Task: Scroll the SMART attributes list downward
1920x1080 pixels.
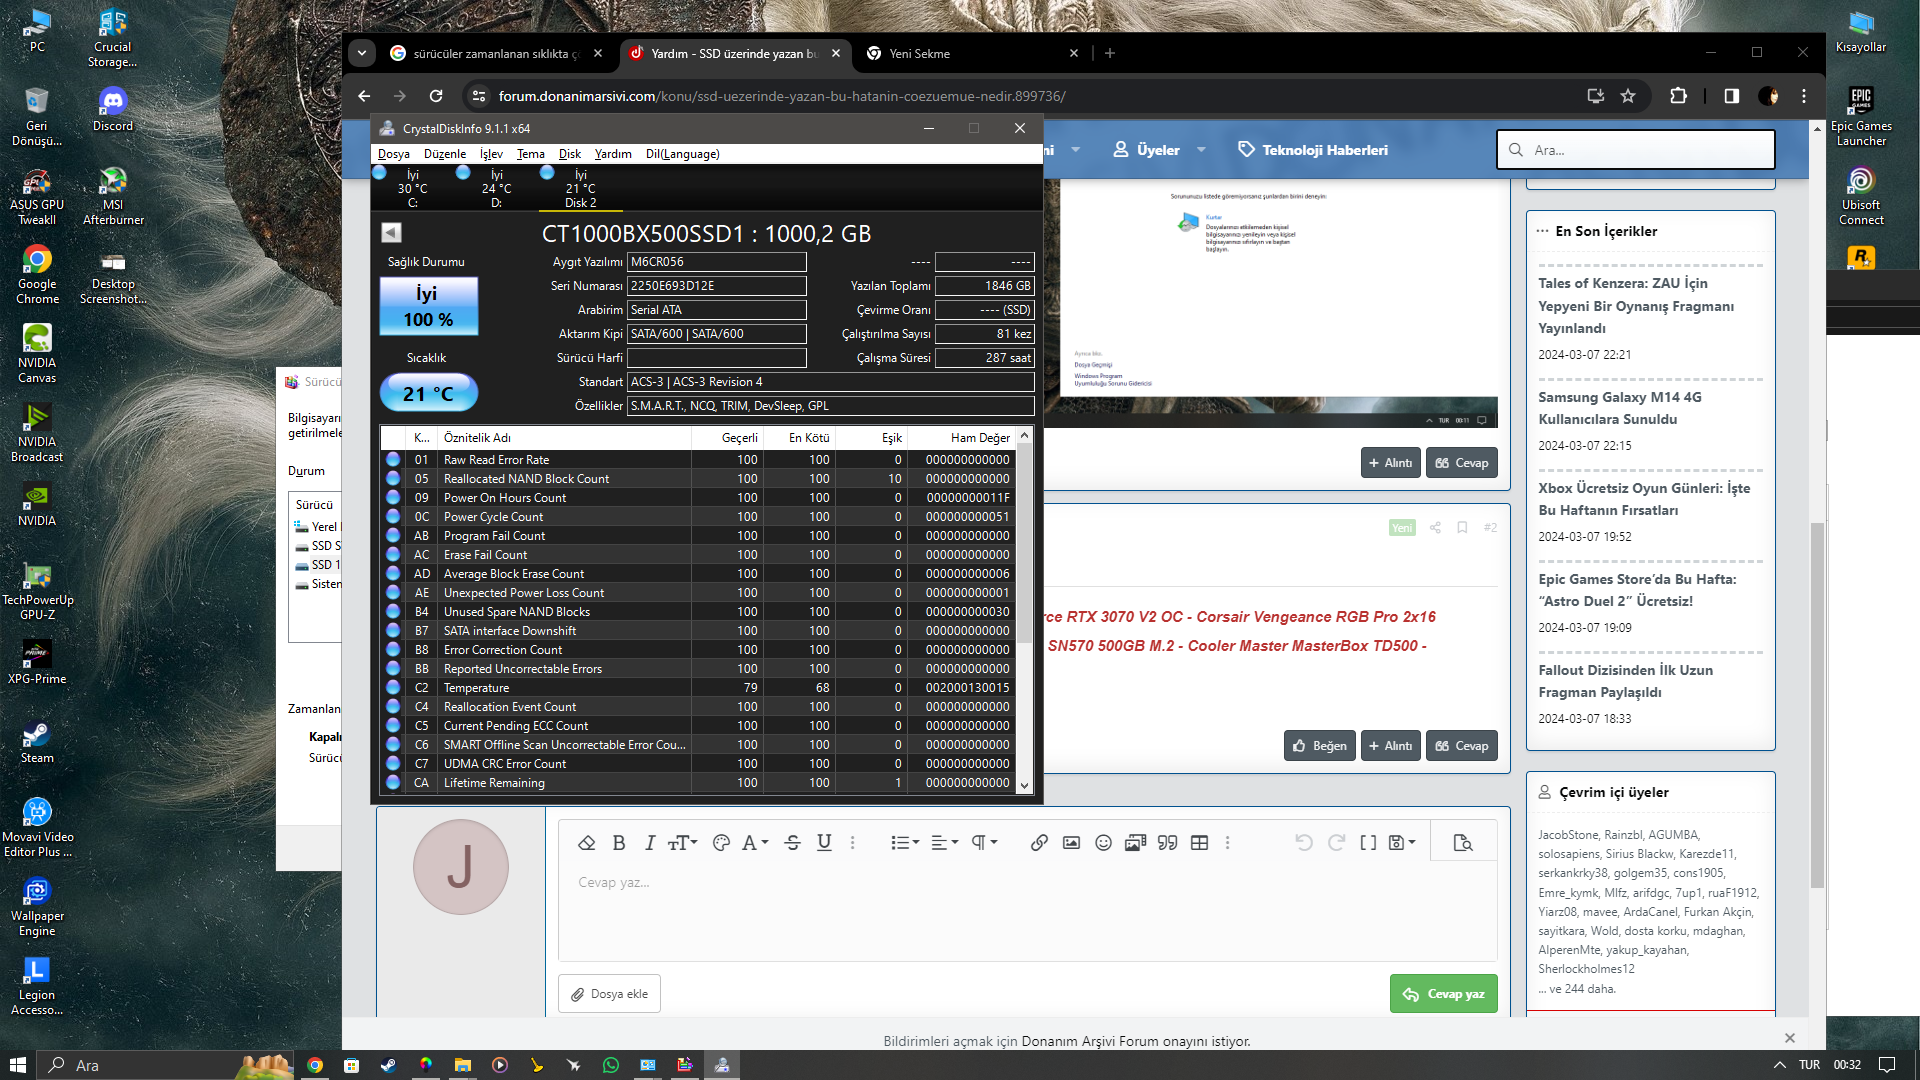Action: (x=1026, y=785)
